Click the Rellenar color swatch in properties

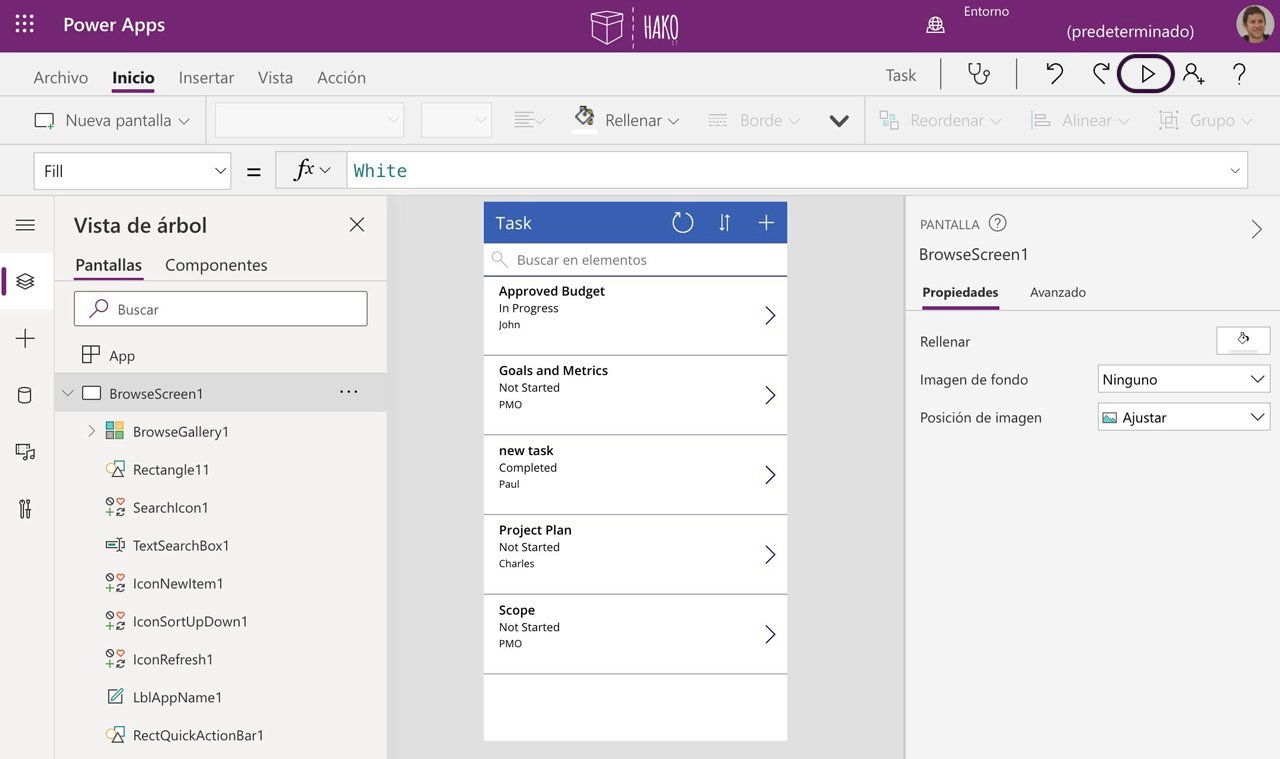click(1243, 340)
